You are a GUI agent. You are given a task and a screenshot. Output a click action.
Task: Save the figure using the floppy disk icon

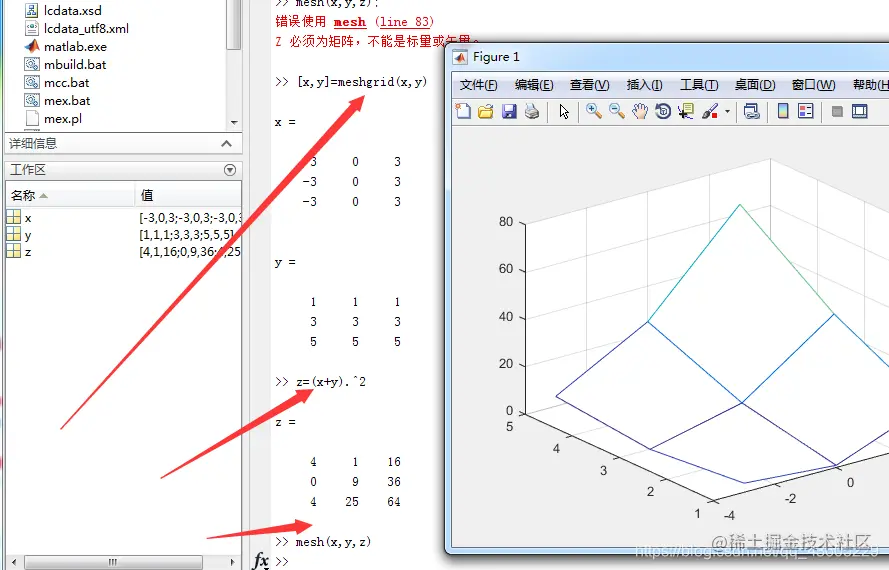(509, 111)
